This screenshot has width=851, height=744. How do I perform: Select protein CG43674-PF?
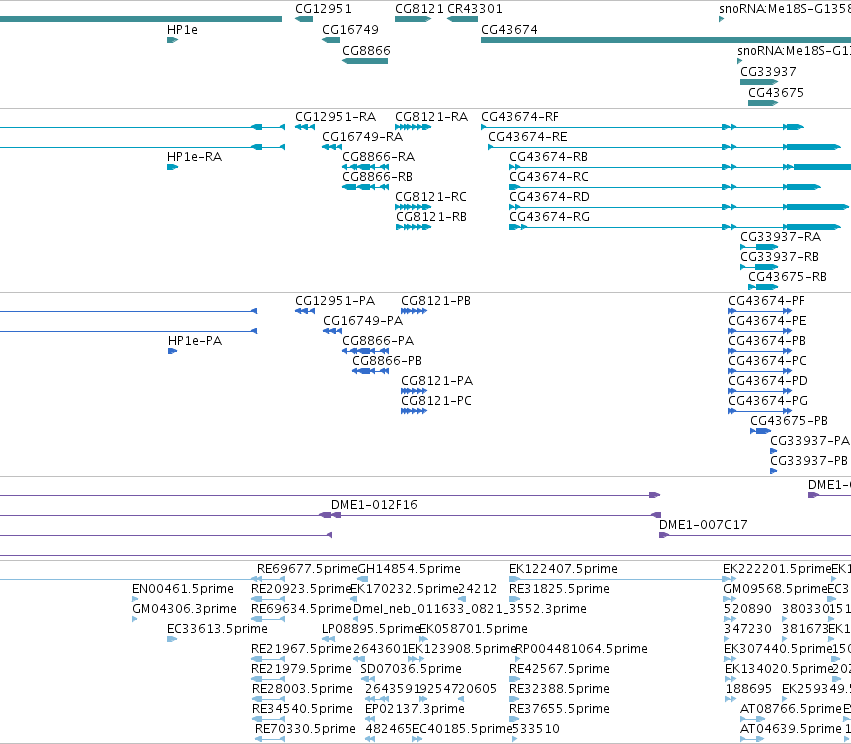pyautogui.click(x=766, y=301)
